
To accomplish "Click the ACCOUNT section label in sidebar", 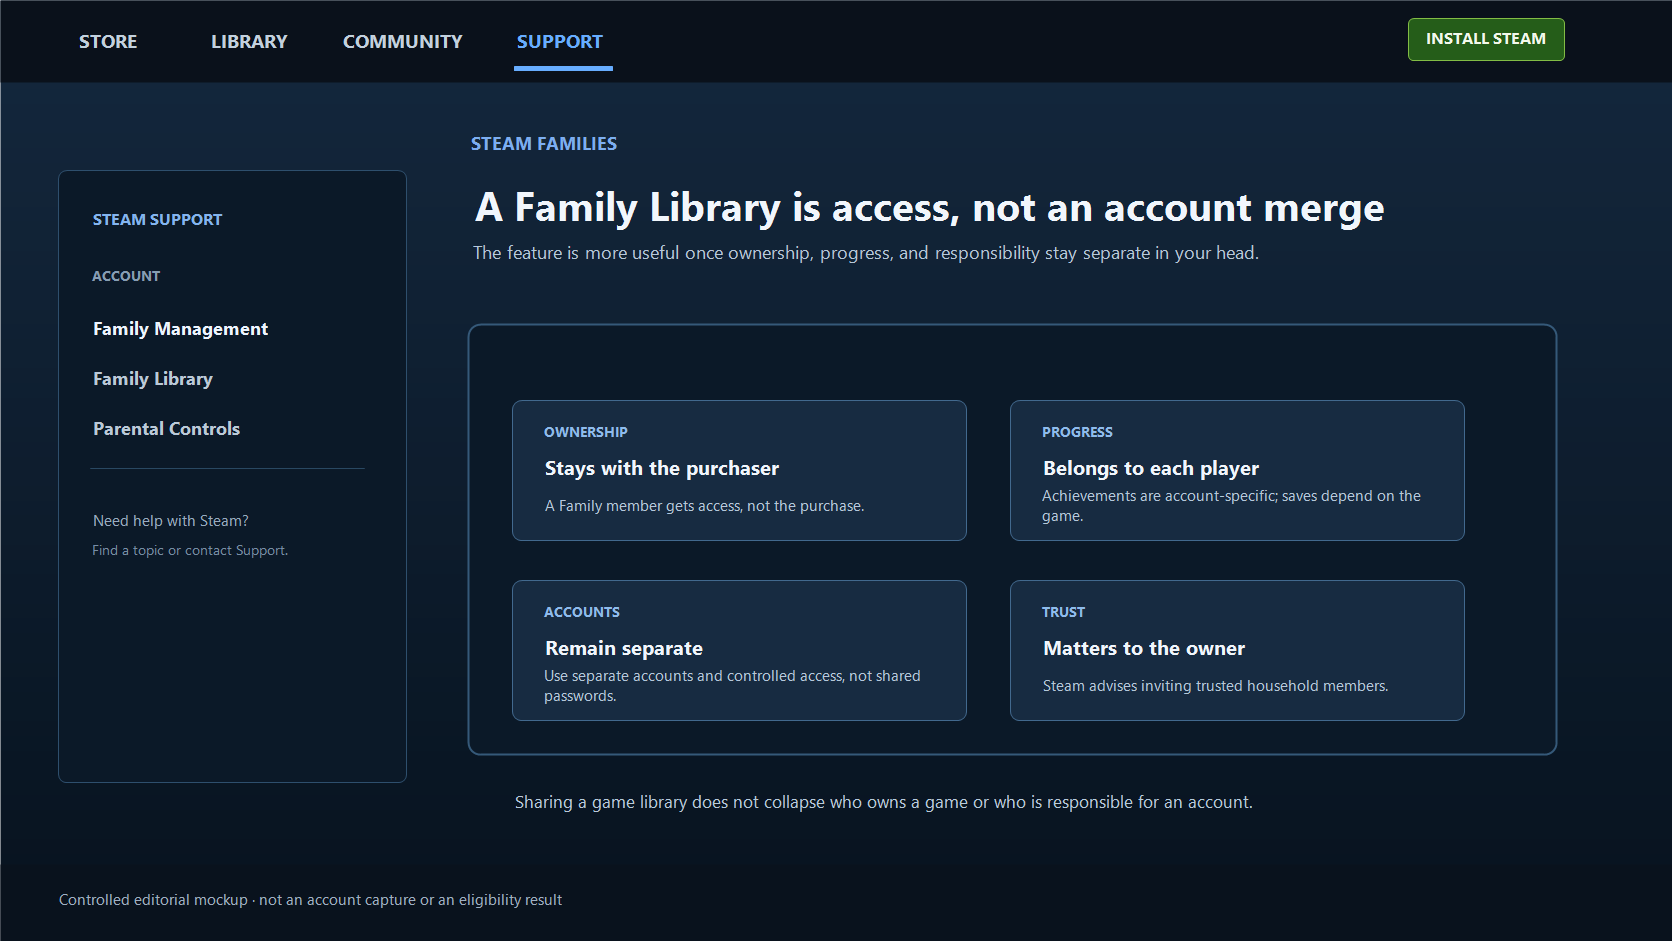I will (x=126, y=276).
